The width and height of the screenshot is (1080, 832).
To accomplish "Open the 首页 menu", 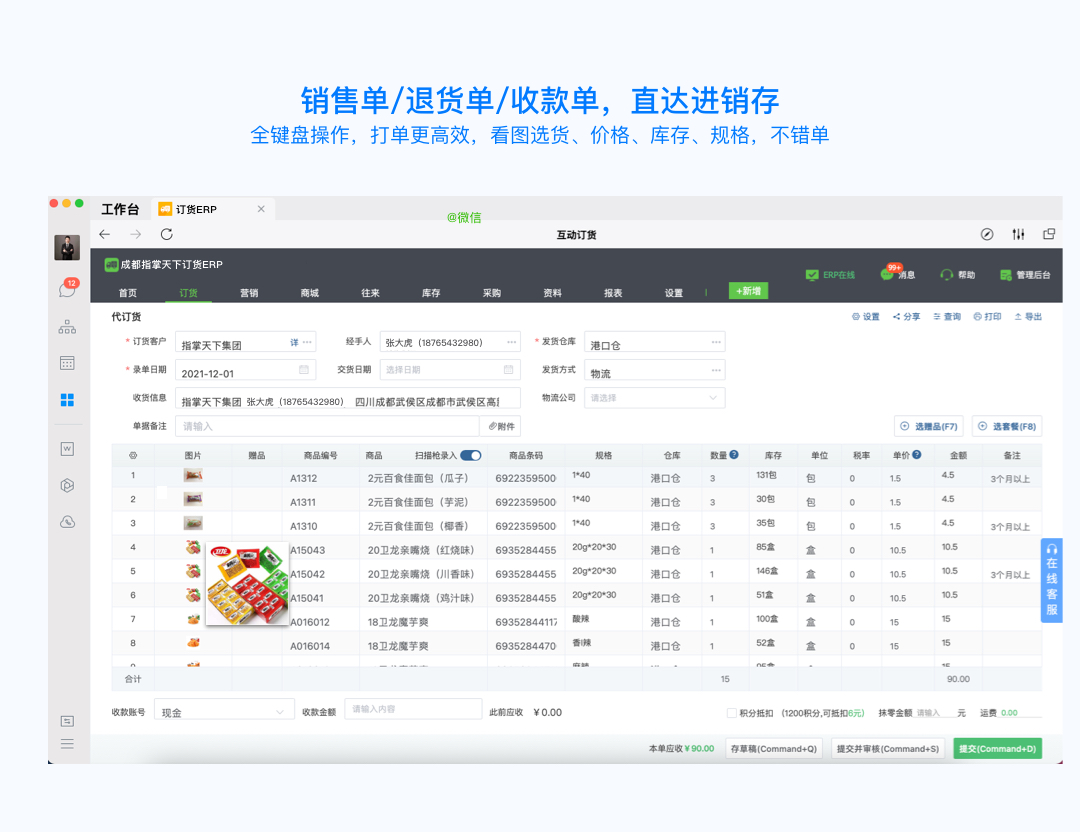I will 127,293.
